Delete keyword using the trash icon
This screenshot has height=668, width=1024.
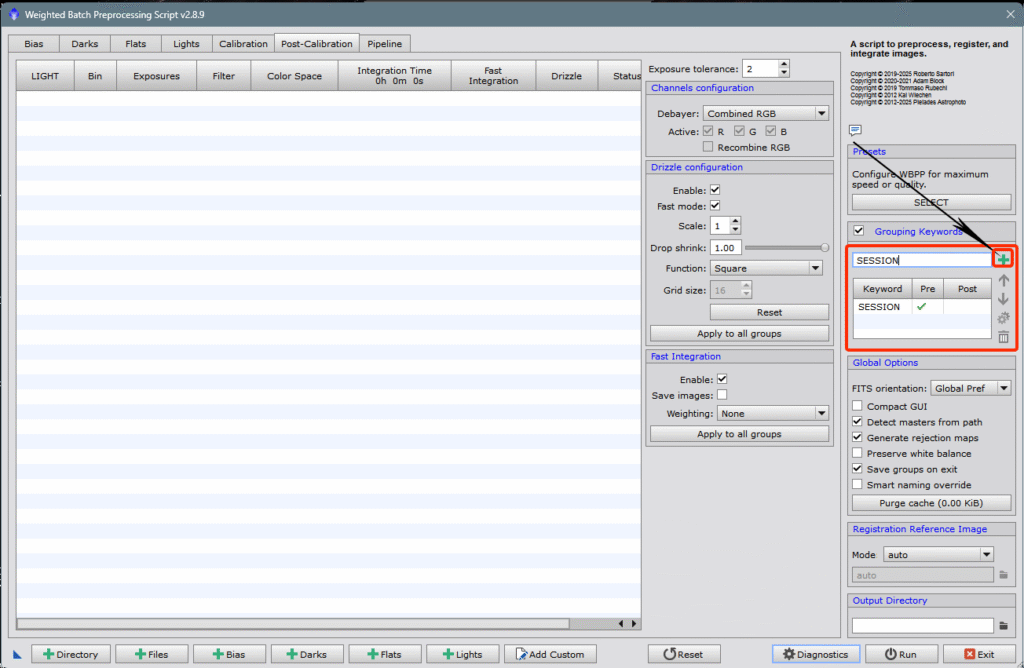click(x=1003, y=337)
